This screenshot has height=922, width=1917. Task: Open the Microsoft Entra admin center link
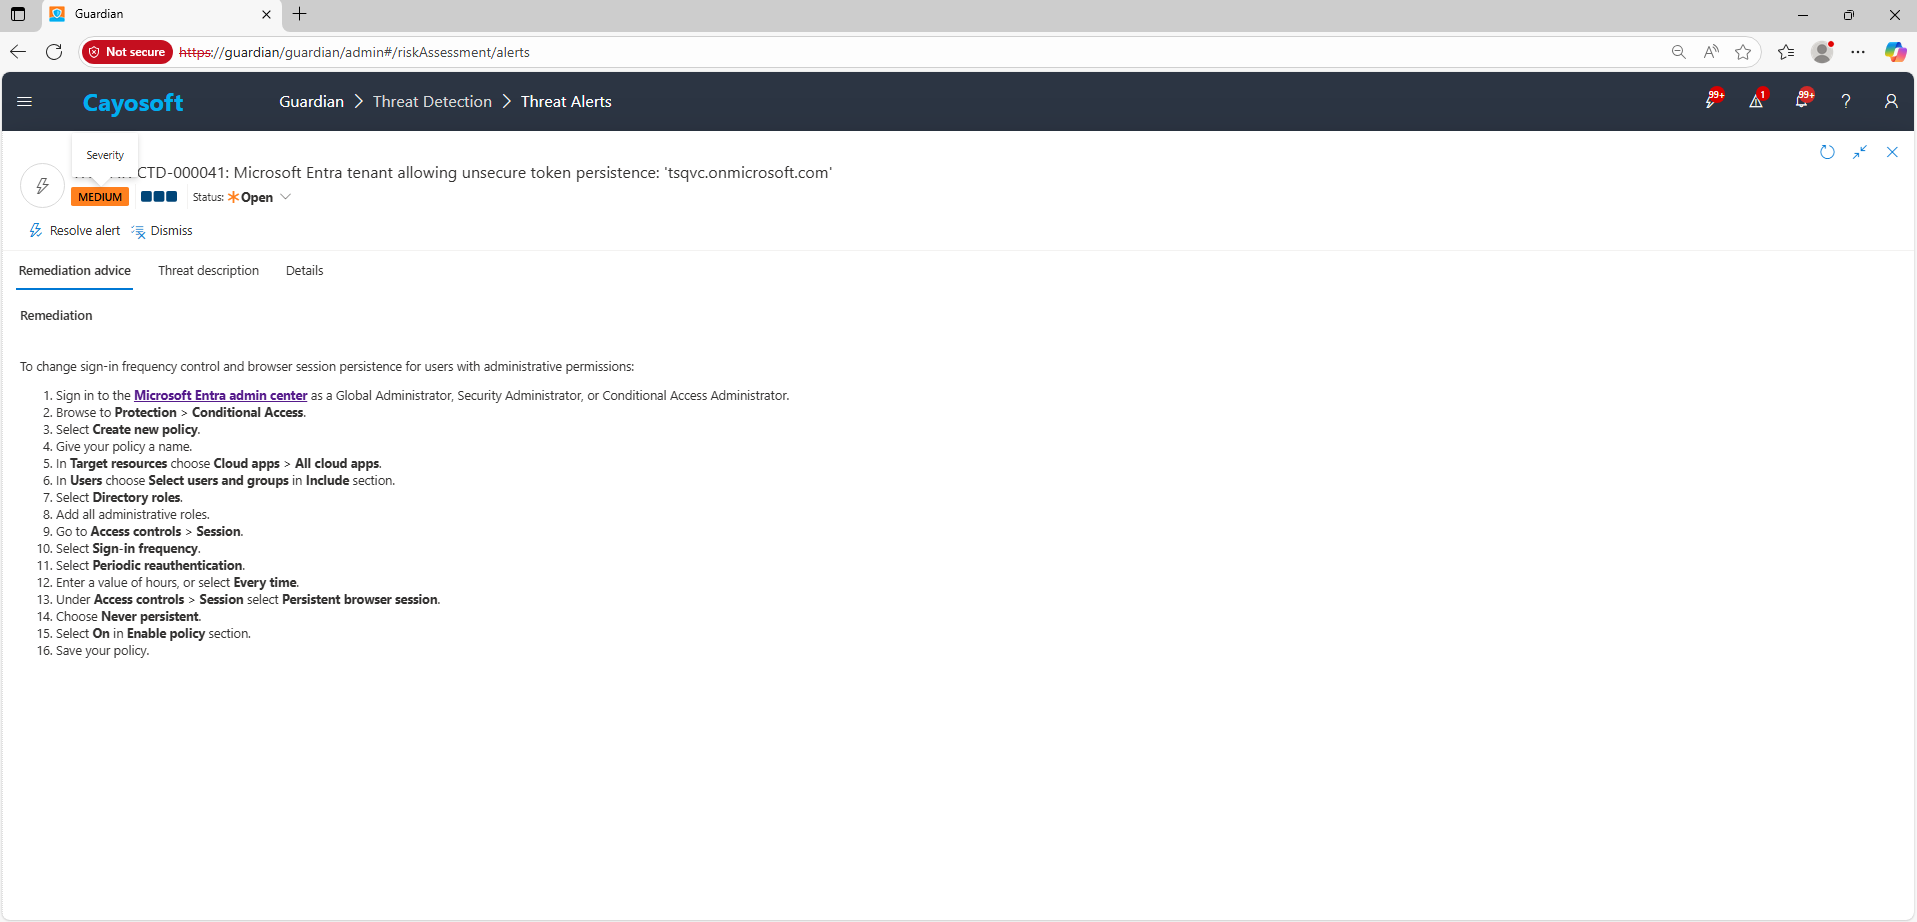[220, 396]
